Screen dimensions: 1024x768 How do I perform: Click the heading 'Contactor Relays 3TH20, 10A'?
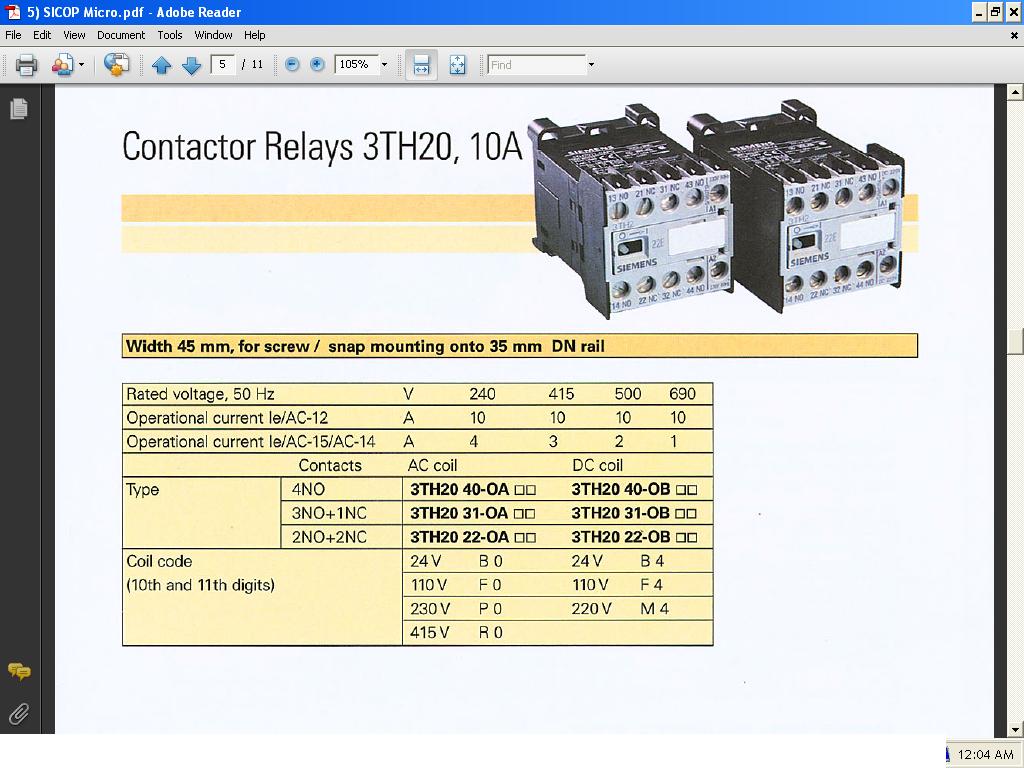click(x=323, y=146)
